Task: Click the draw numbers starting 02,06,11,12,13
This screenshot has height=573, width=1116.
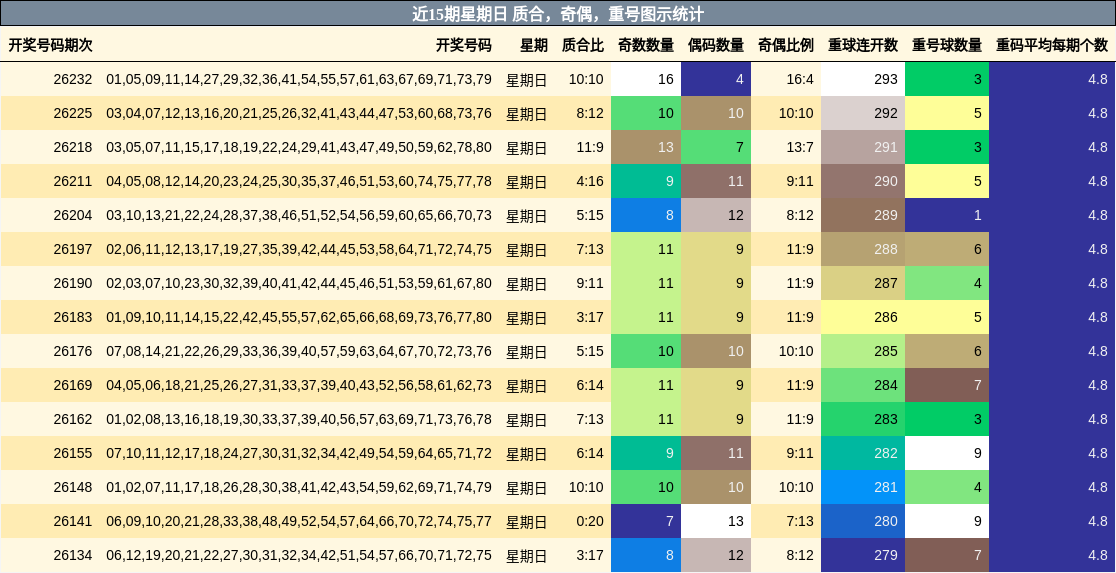Action: point(299,249)
